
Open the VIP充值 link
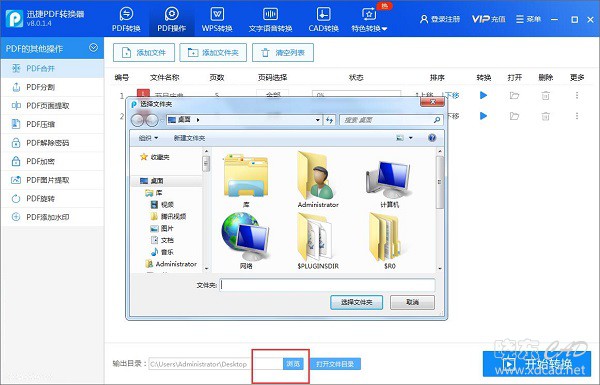(489, 19)
